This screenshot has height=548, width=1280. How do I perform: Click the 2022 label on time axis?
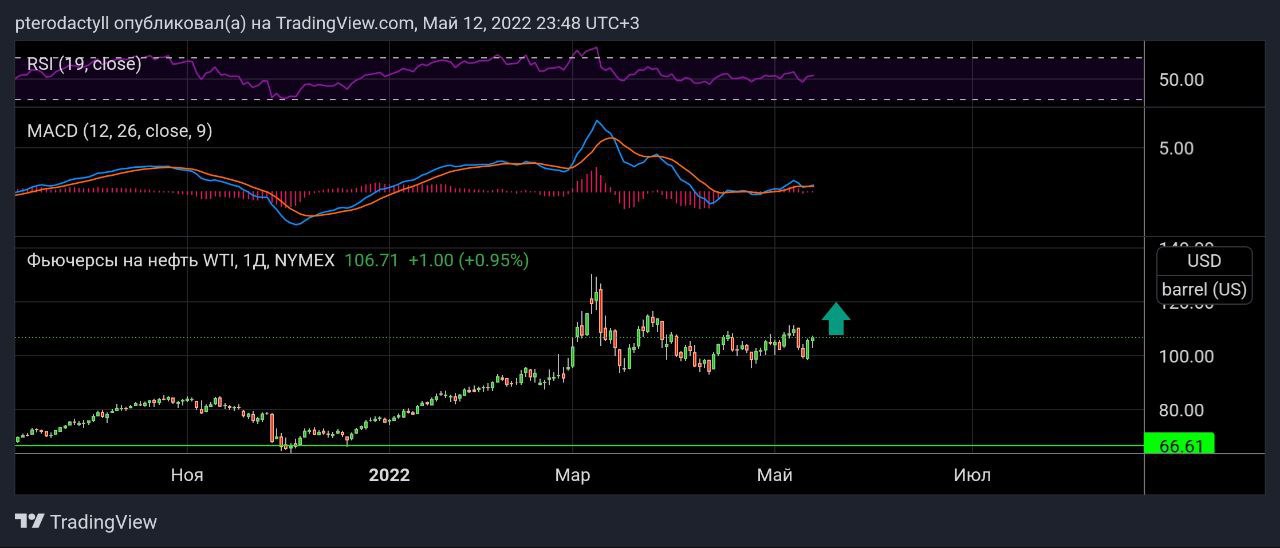pyautogui.click(x=389, y=474)
